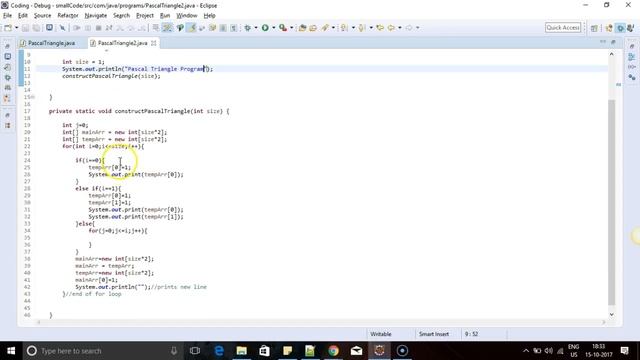
Task: Click the Drop to Frame icon
Action: pyautogui.click(x=156, y=28)
